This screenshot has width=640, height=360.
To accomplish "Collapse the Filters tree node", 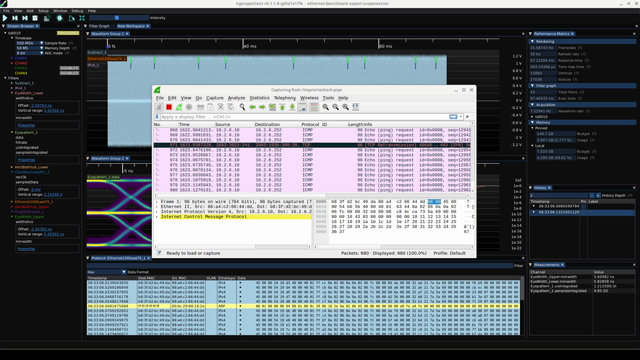I will (5, 78).
